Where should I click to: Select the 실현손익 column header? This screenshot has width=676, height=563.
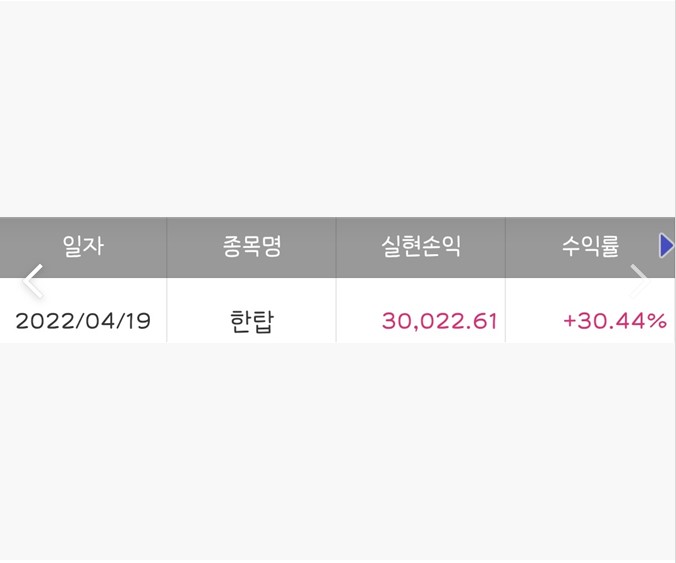pos(421,247)
